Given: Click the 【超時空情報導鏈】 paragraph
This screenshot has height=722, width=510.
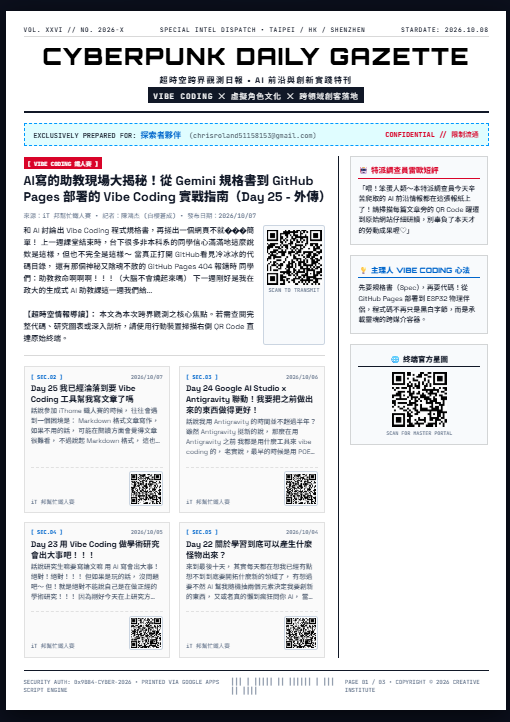Looking at the screenshot, I should point(139,326).
